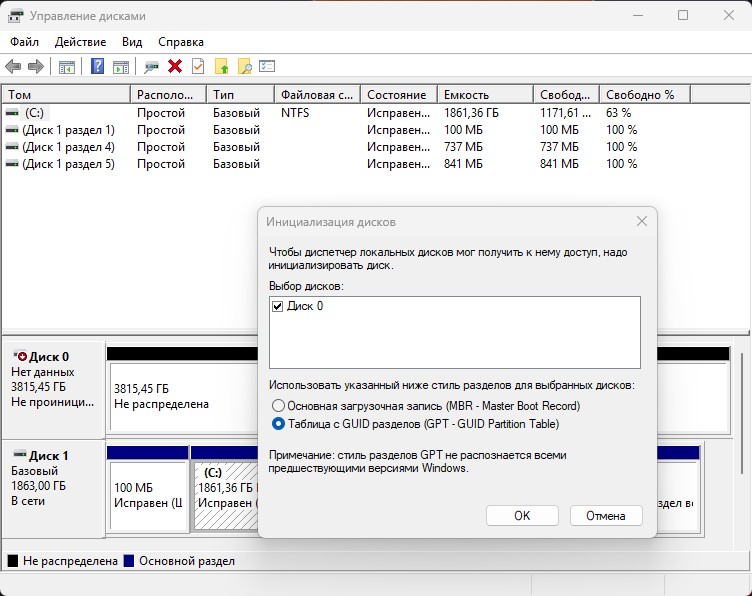Toggle the Диск 0 checkbox
This screenshot has height=596, width=752.
[x=278, y=307]
